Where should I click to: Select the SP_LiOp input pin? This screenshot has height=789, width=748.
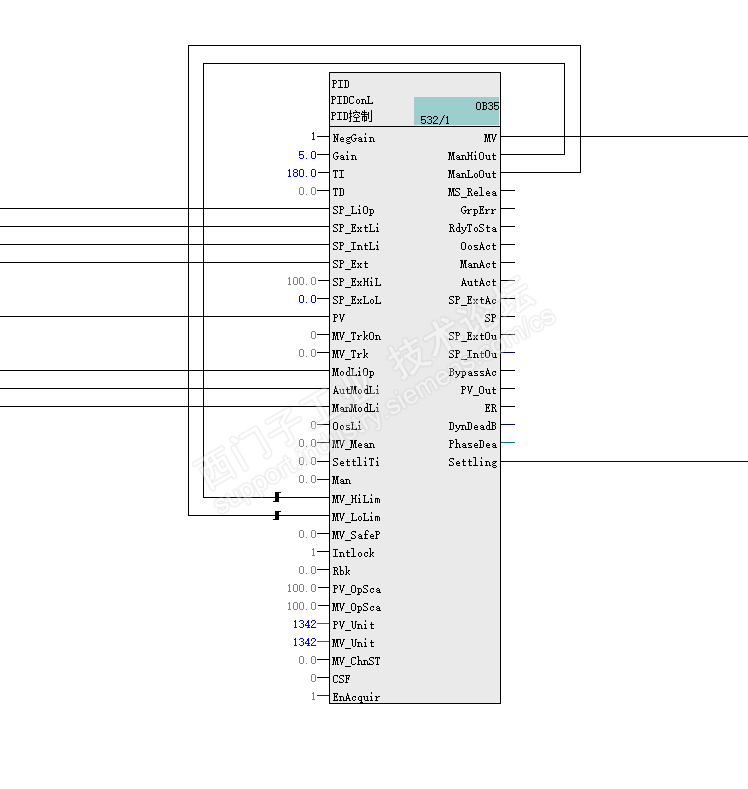pos(353,210)
